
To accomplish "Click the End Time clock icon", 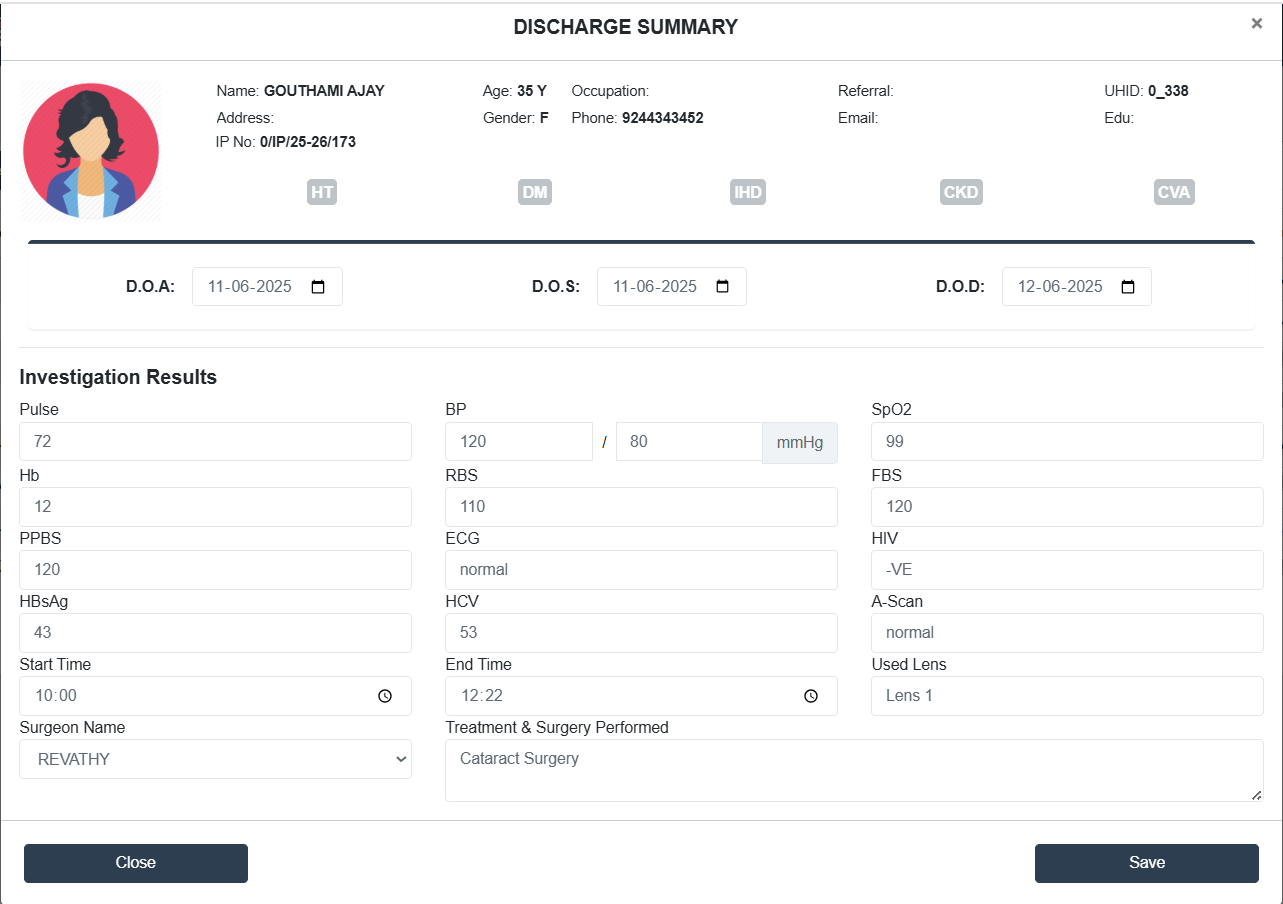I will [811, 696].
